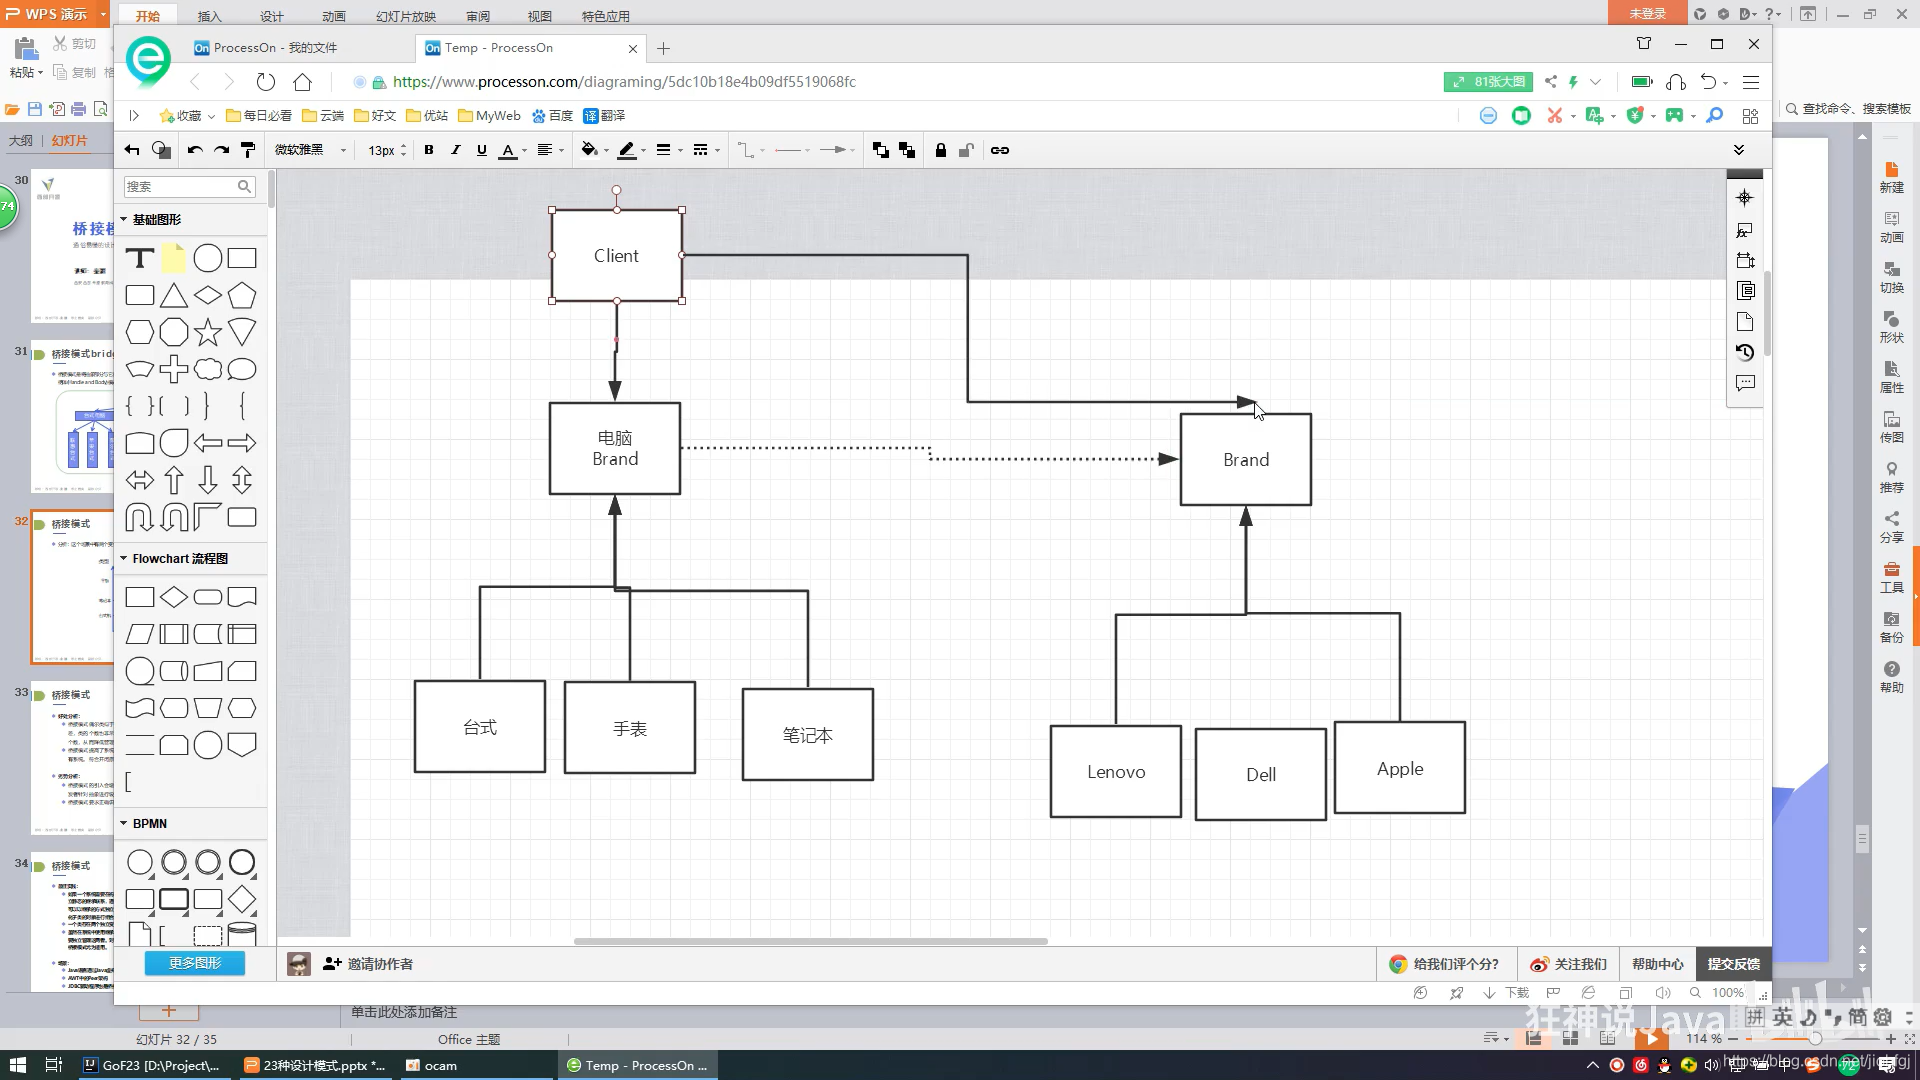This screenshot has width=1920, height=1080.
Task: Select the star shape
Action: point(208,332)
